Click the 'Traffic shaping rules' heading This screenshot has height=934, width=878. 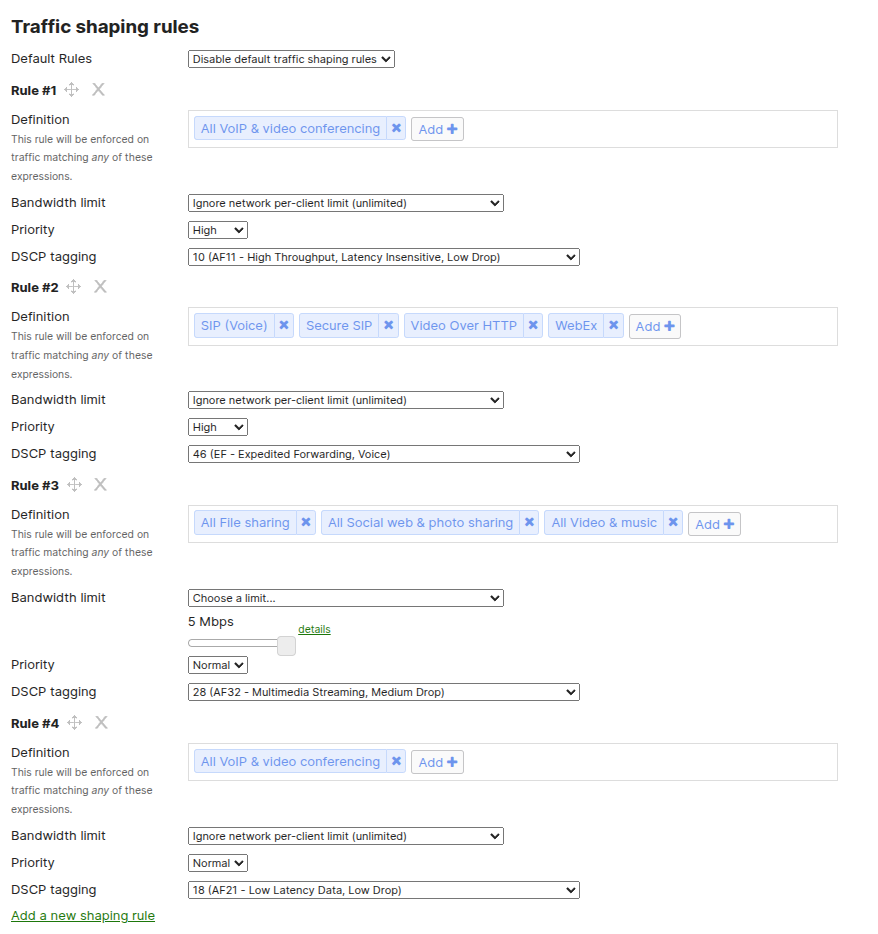(x=105, y=27)
